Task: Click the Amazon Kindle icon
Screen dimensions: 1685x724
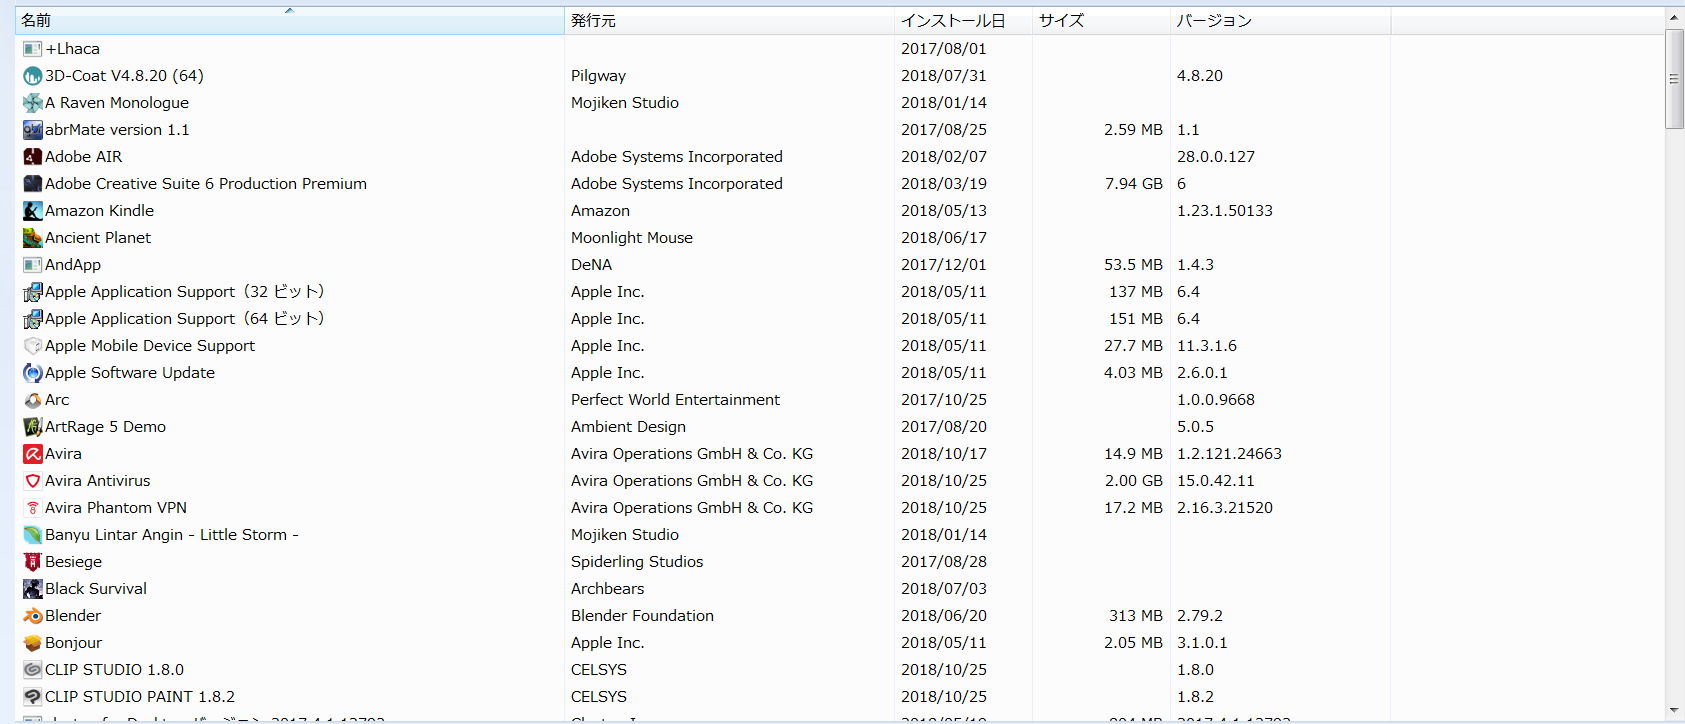Action: pyautogui.click(x=33, y=211)
